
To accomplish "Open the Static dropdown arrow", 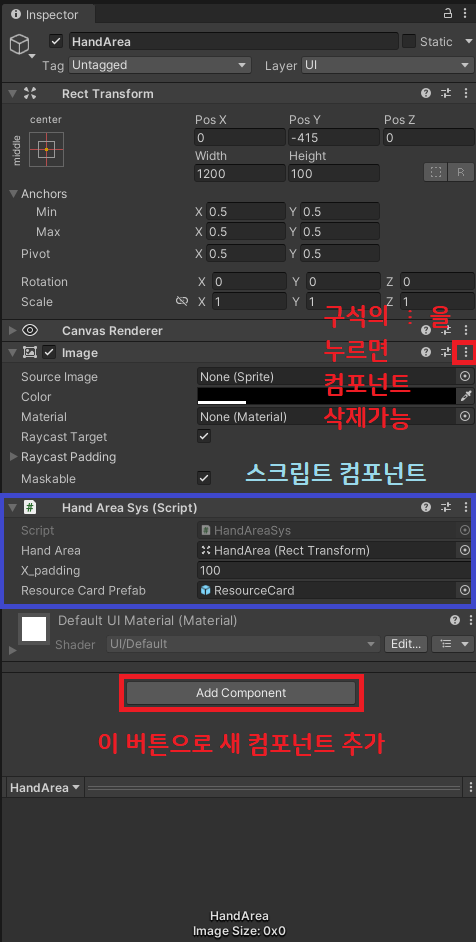I will (x=469, y=41).
